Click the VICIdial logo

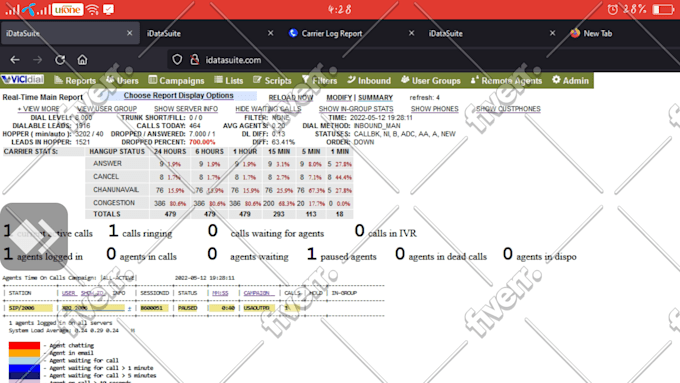point(23,80)
